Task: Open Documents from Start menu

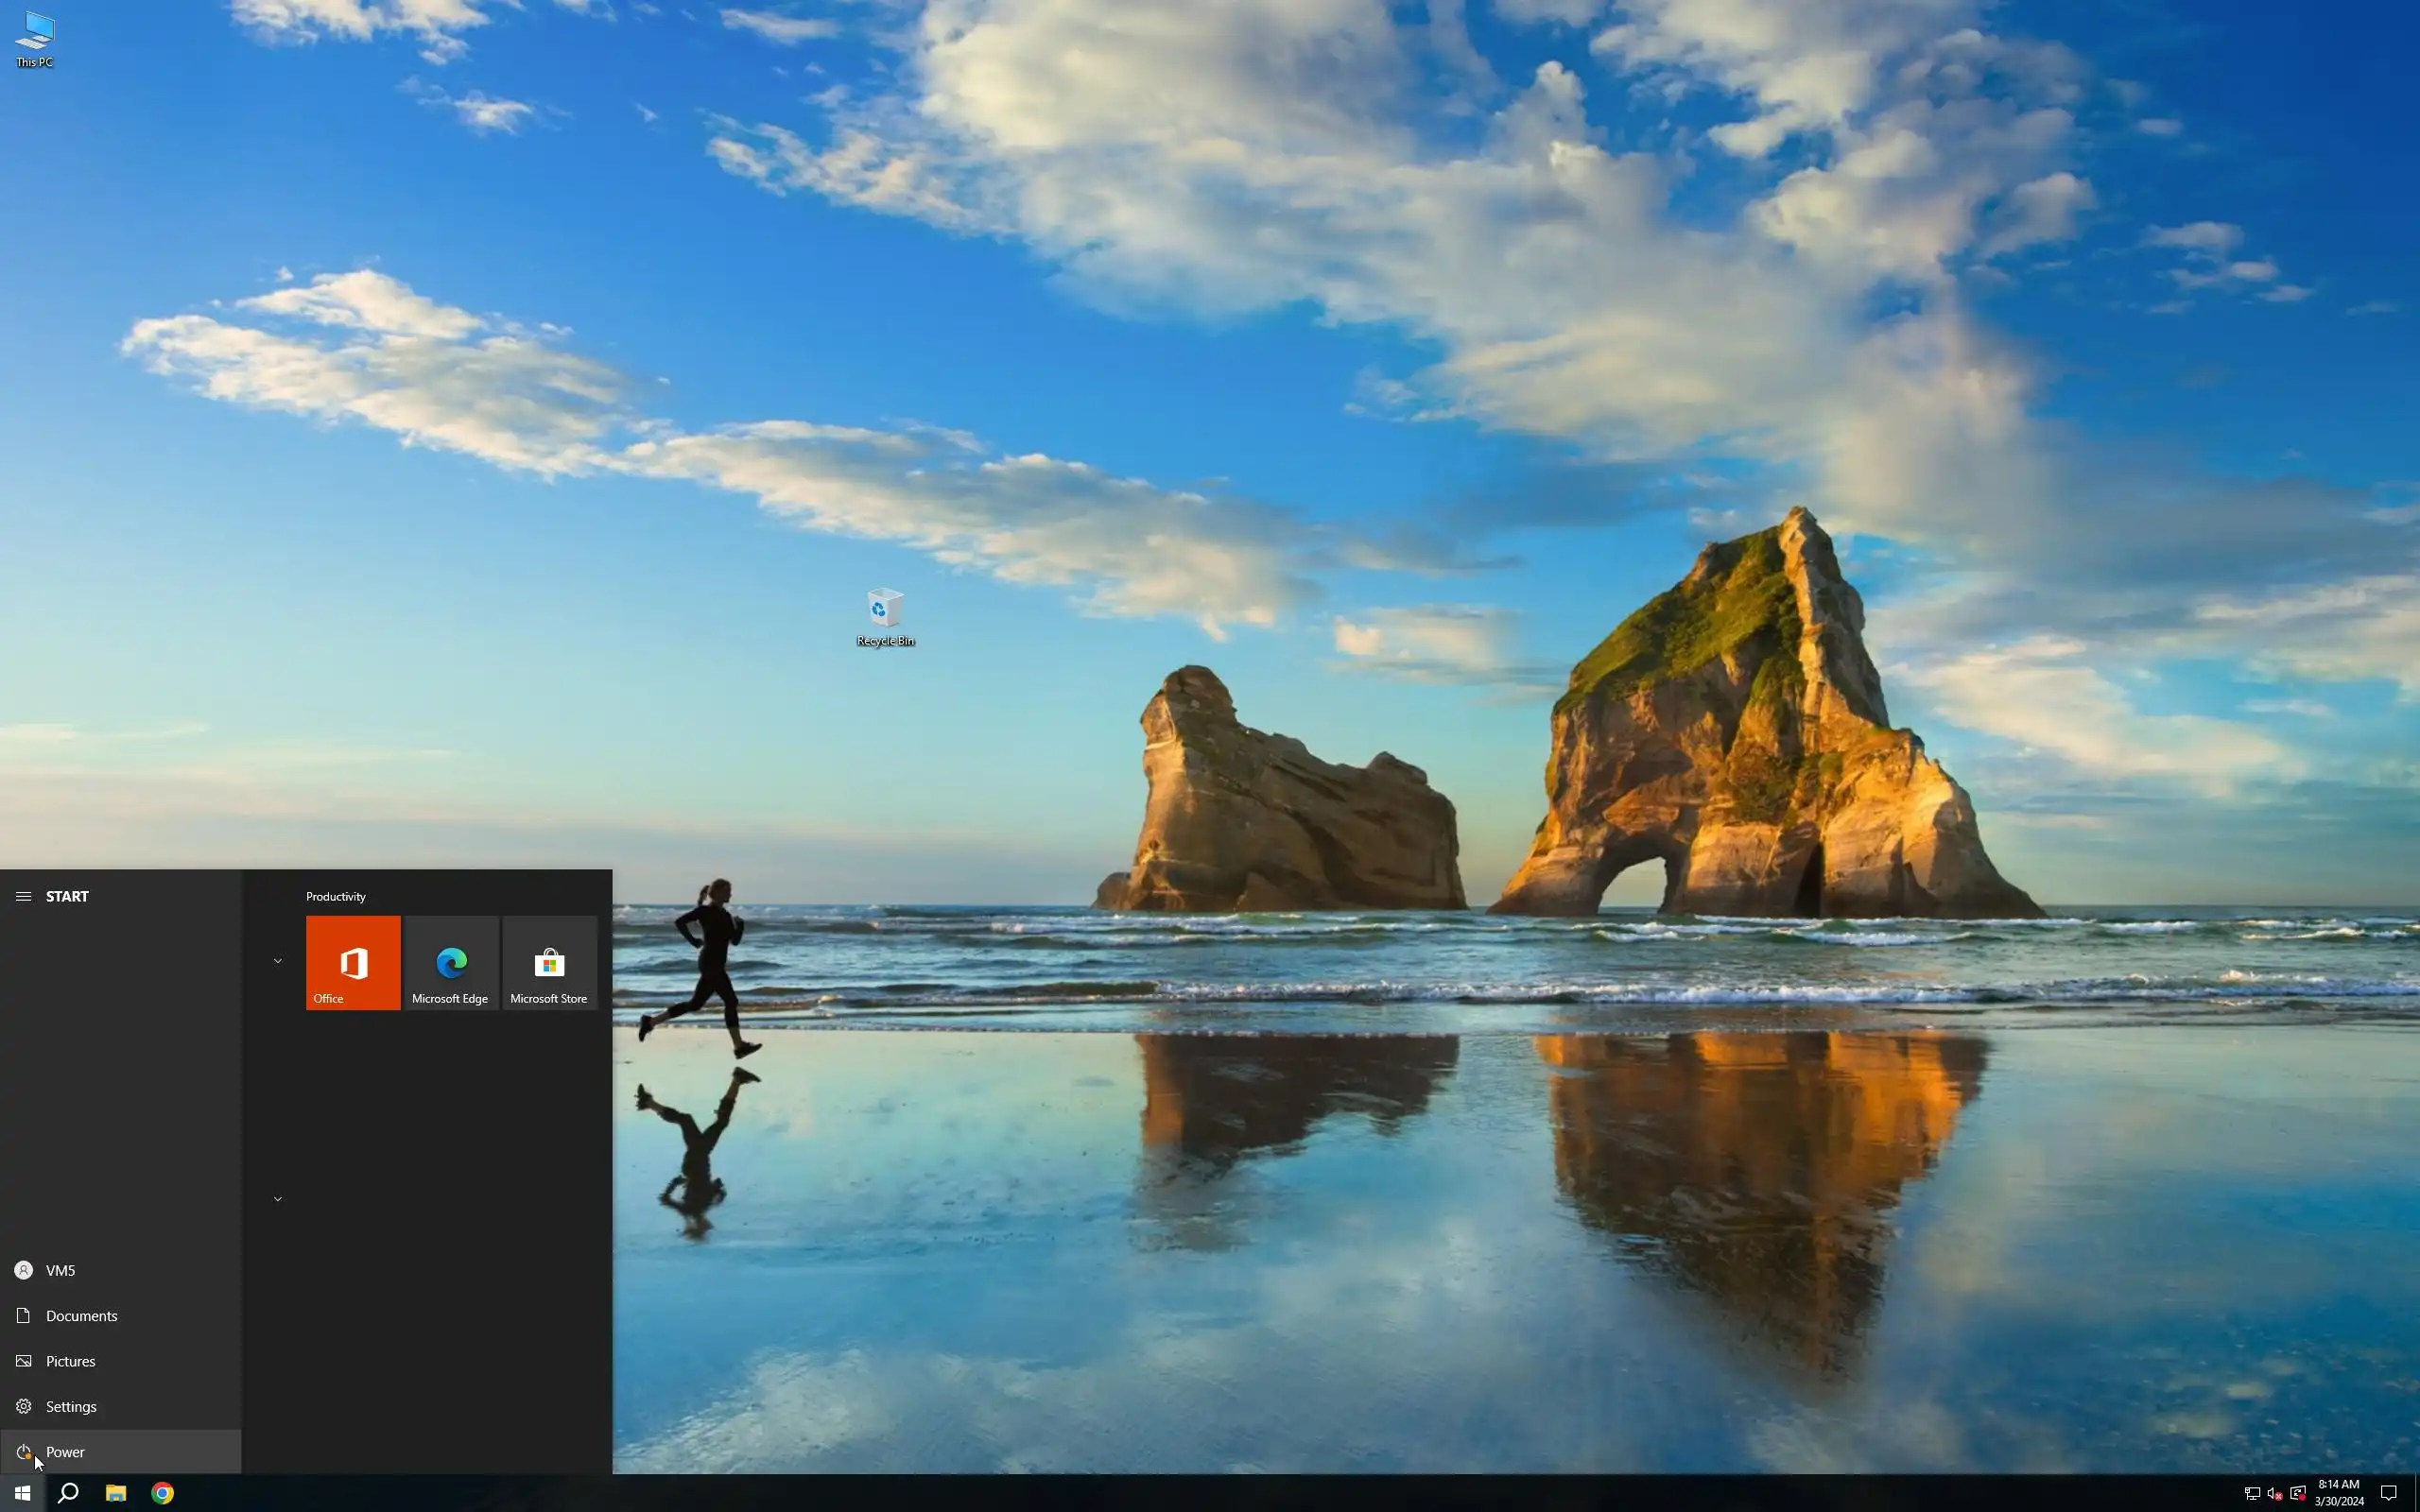Action: click(80, 1315)
